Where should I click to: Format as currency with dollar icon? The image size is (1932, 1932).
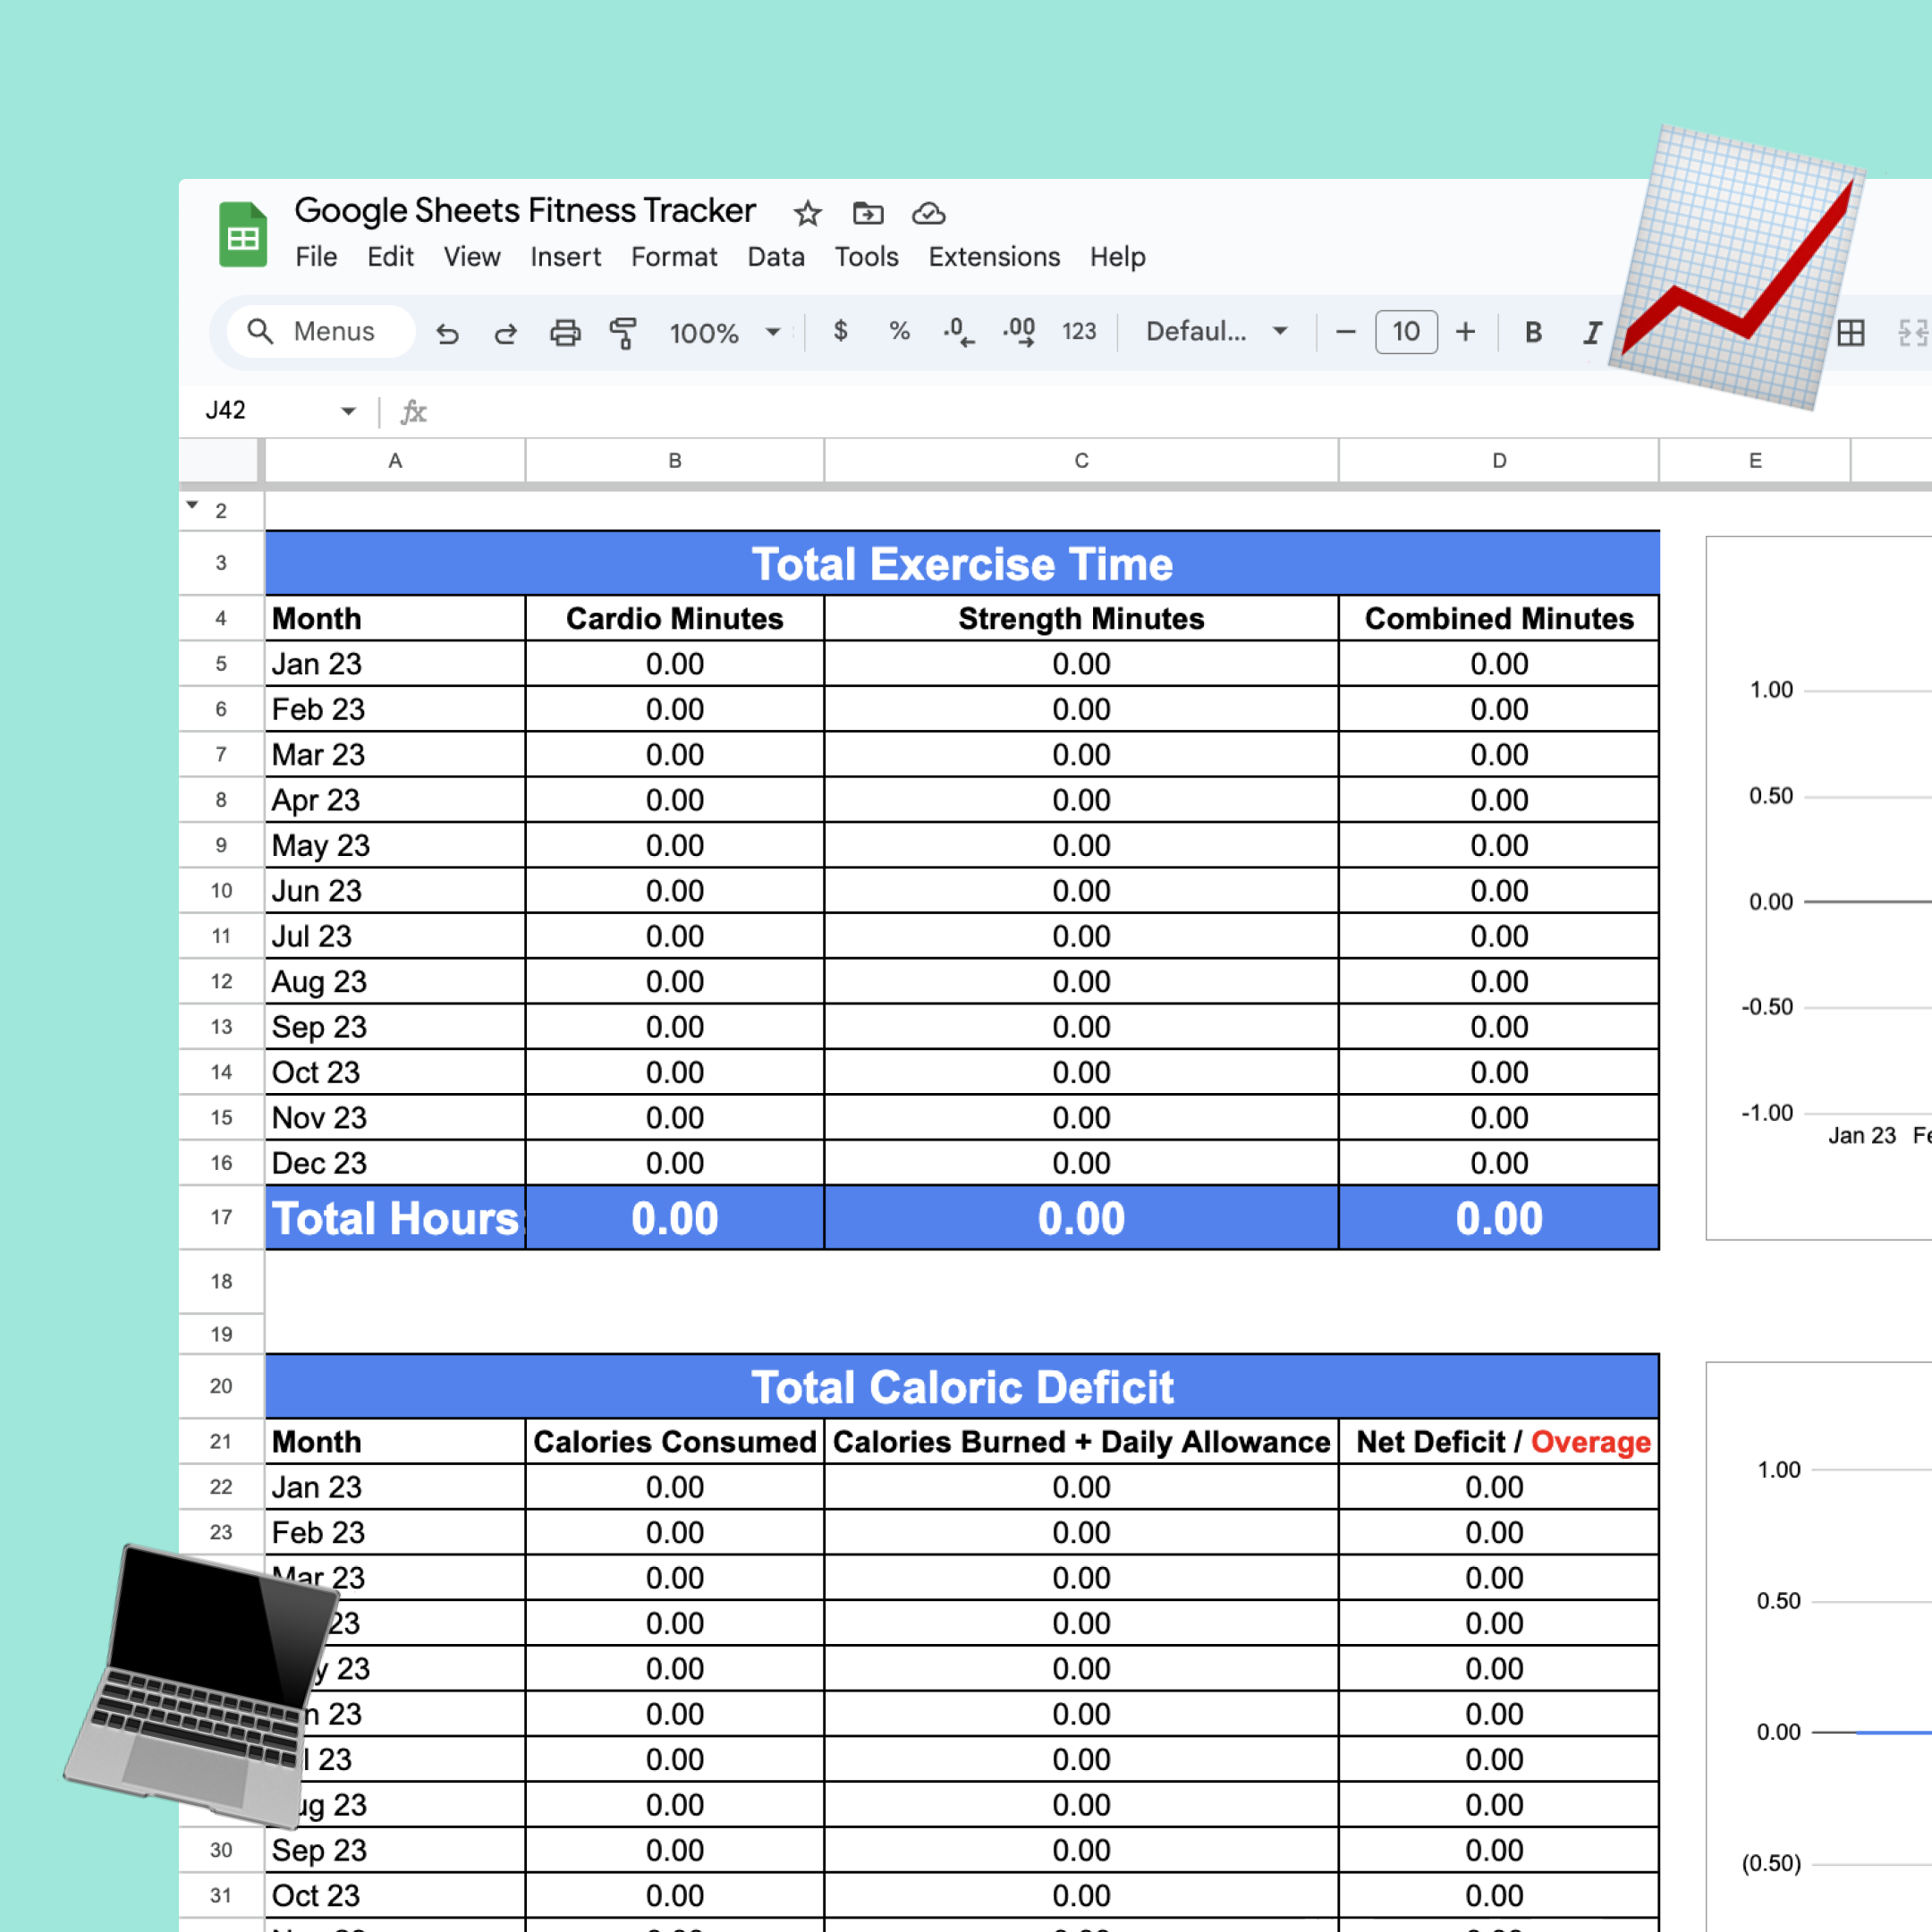[x=840, y=331]
